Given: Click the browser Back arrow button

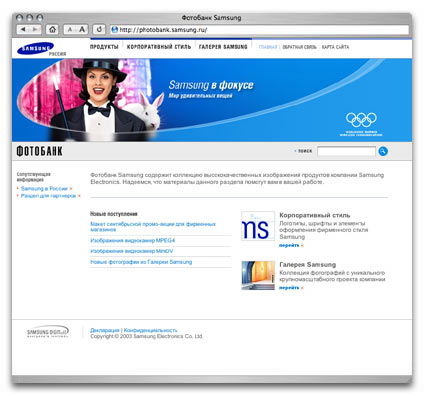Looking at the screenshot, I should [23, 29].
